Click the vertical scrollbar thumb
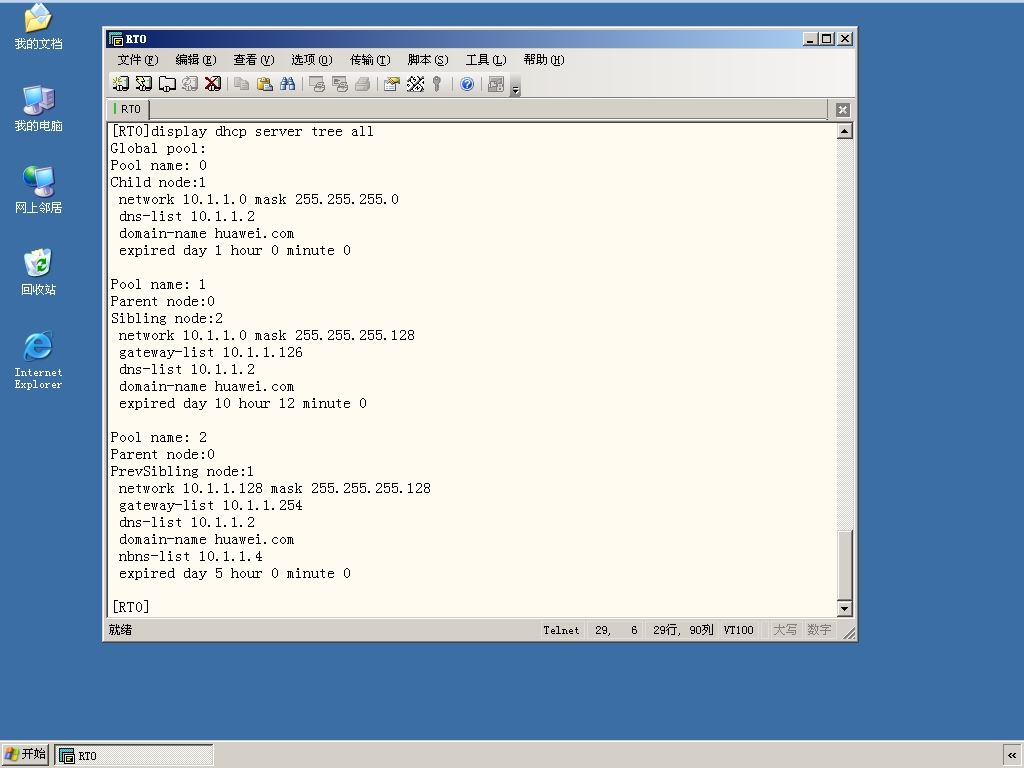 (844, 565)
